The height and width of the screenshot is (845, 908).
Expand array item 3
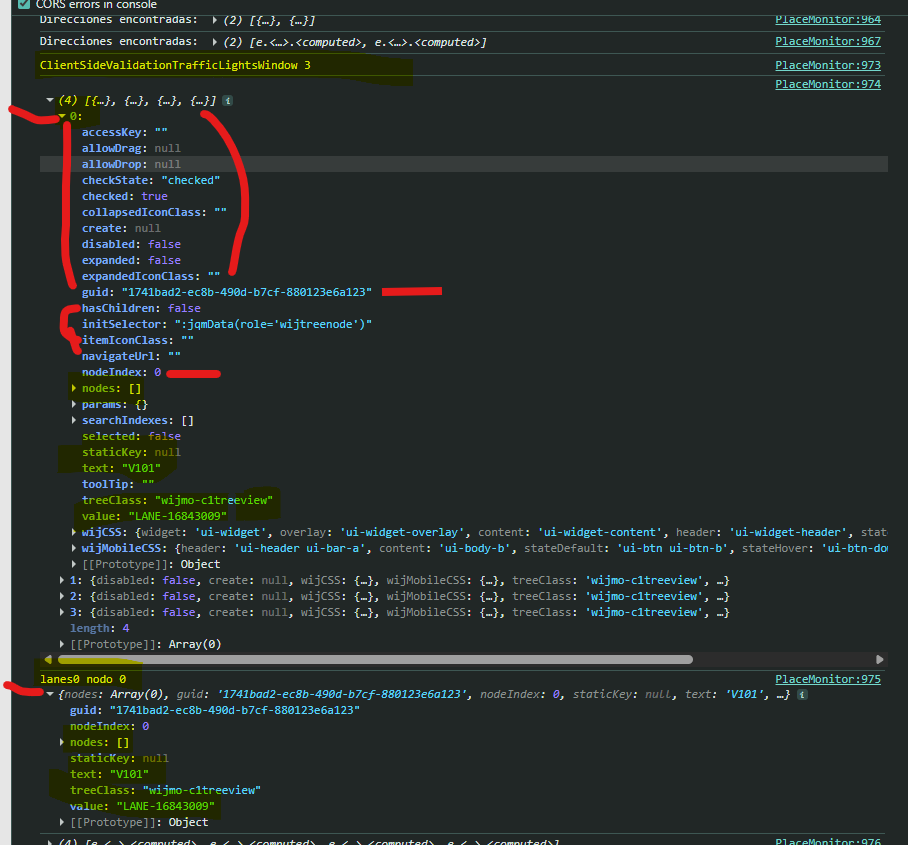coord(62,612)
